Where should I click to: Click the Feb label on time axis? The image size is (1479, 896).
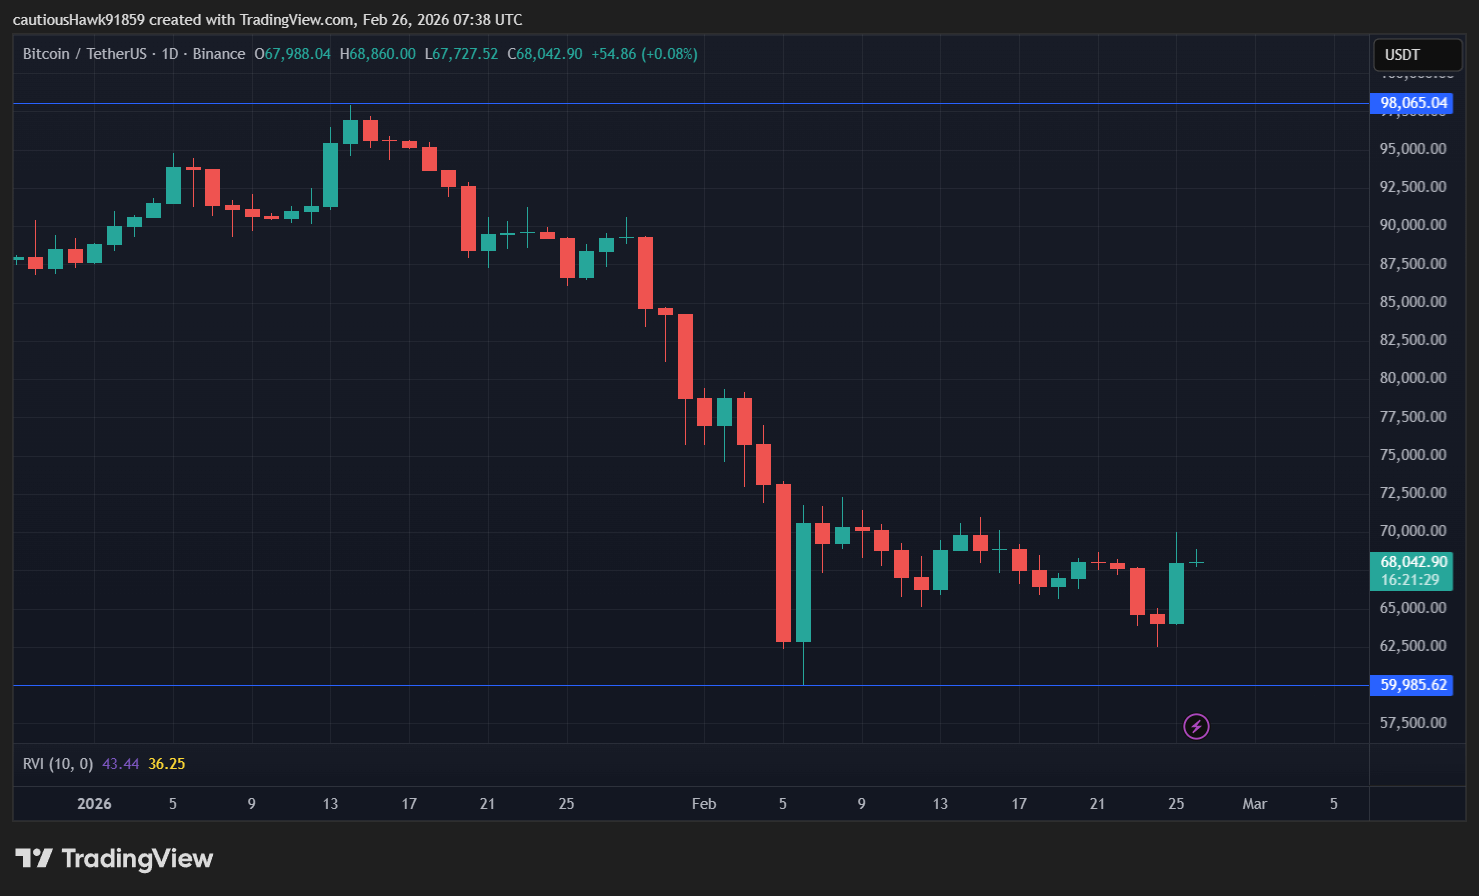click(703, 803)
